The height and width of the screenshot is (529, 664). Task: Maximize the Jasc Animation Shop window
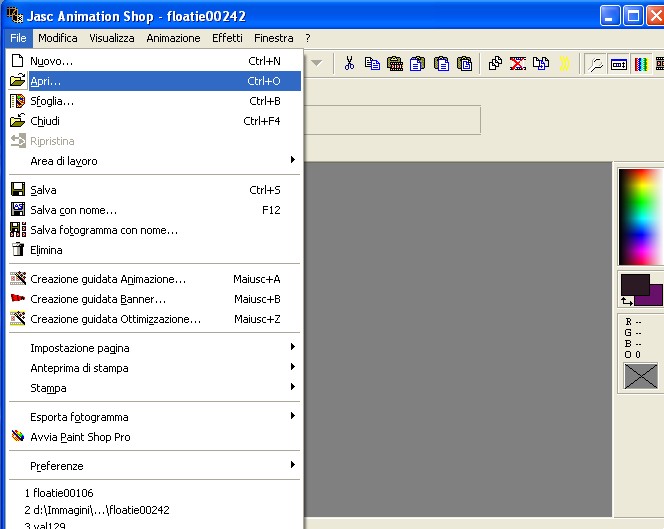[x=633, y=16]
